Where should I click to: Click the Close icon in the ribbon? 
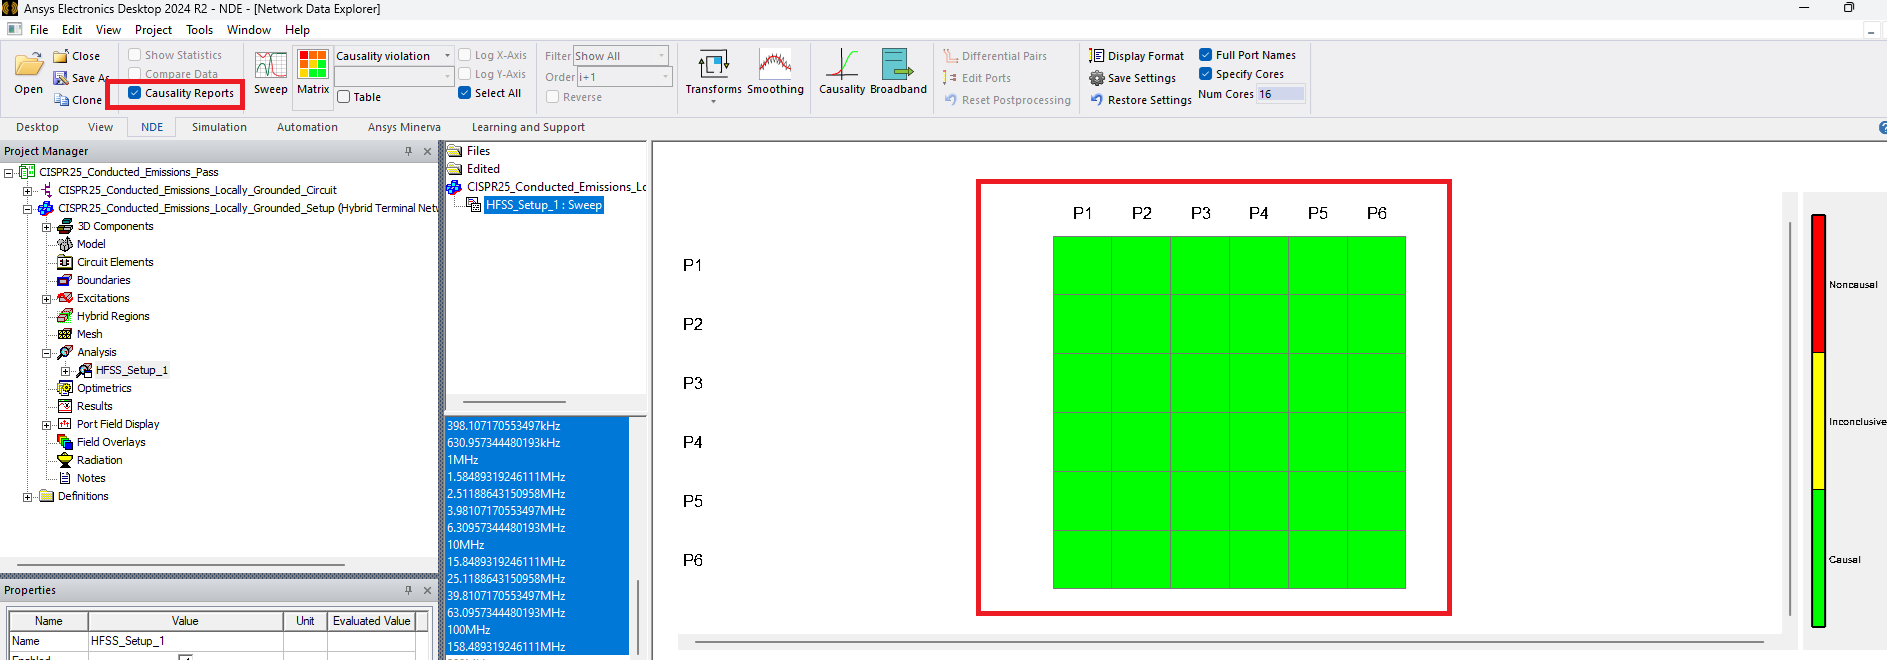(x=60, y=56)
